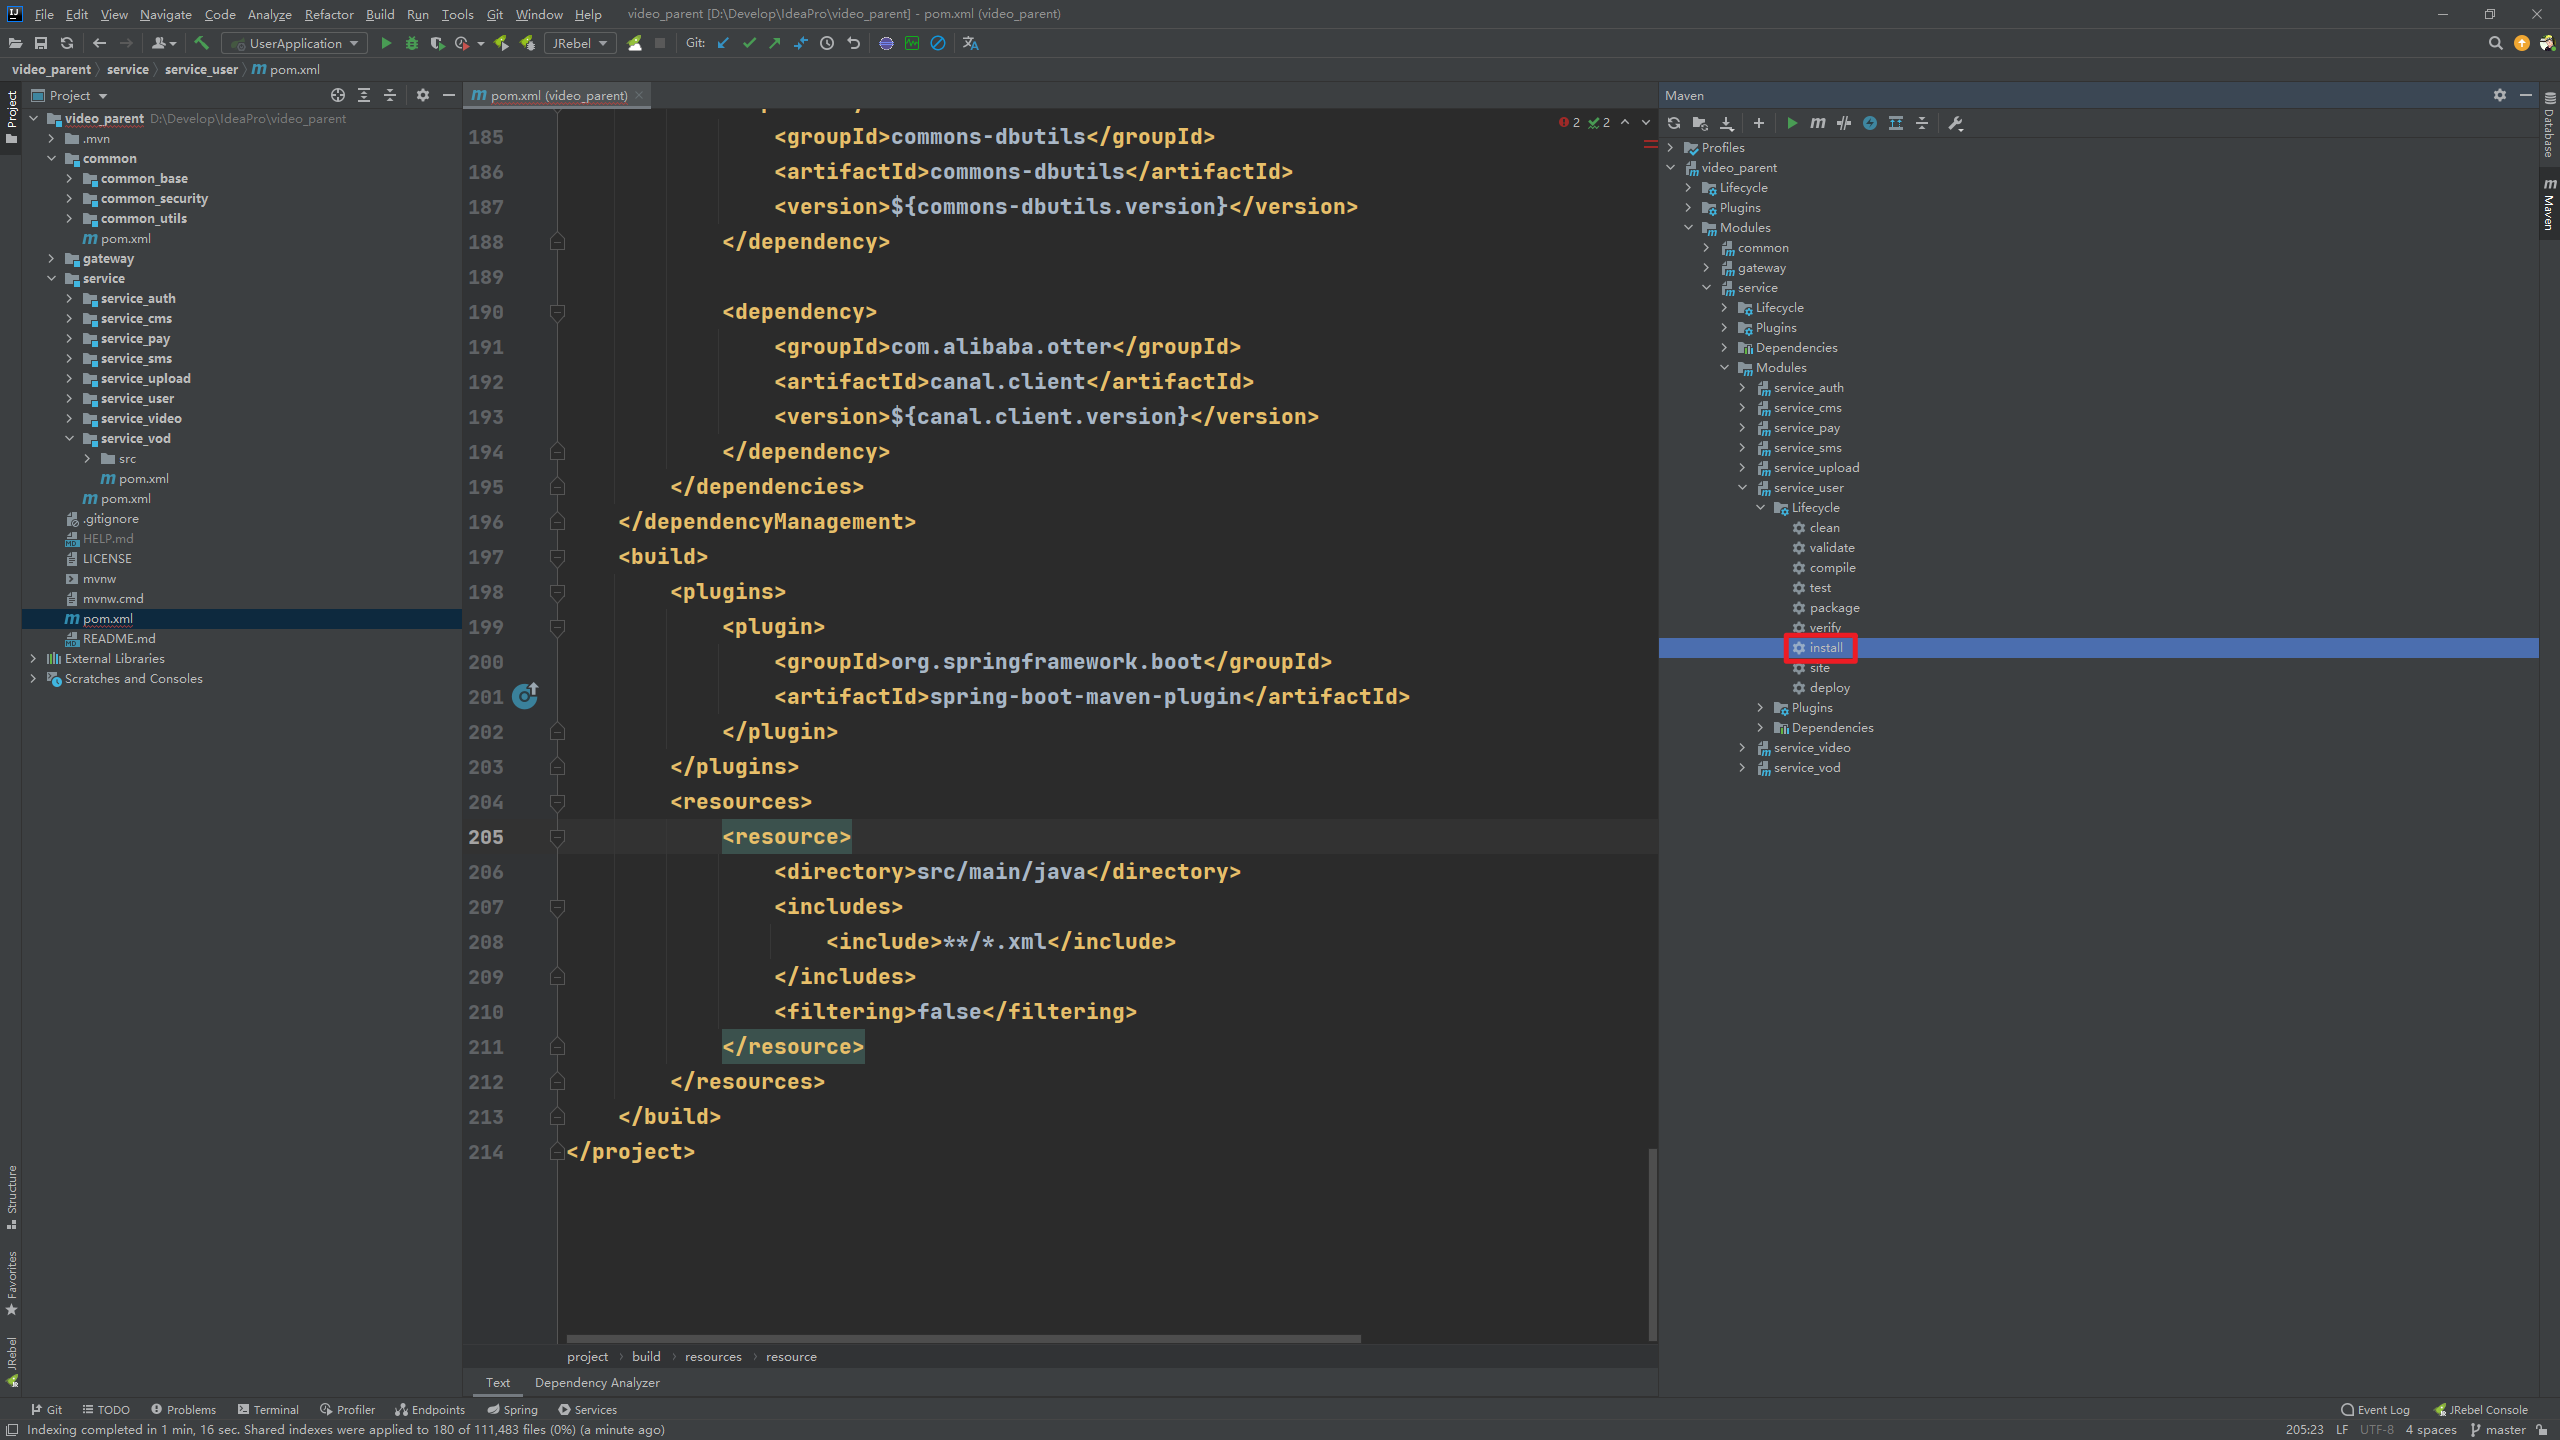Image resolution: width=2560 pixels, height=1440 pixels.
Task: Click the resources tab in bottom editor
Action: click(x=712, y=1356)
